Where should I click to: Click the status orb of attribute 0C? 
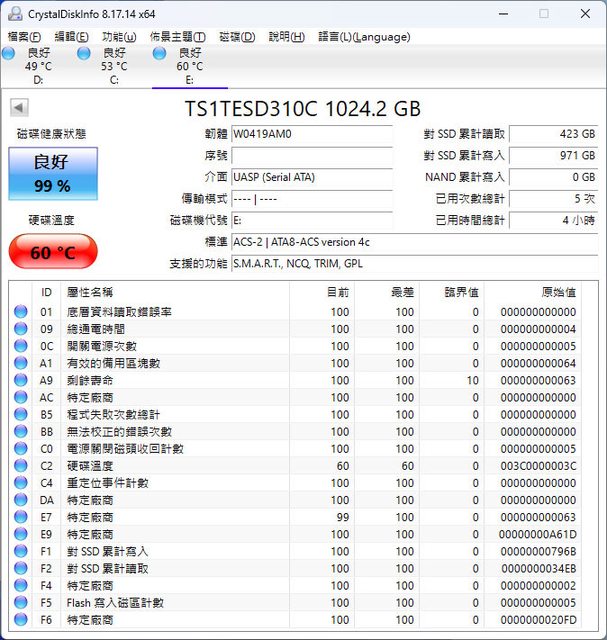[x=21, y=346]
